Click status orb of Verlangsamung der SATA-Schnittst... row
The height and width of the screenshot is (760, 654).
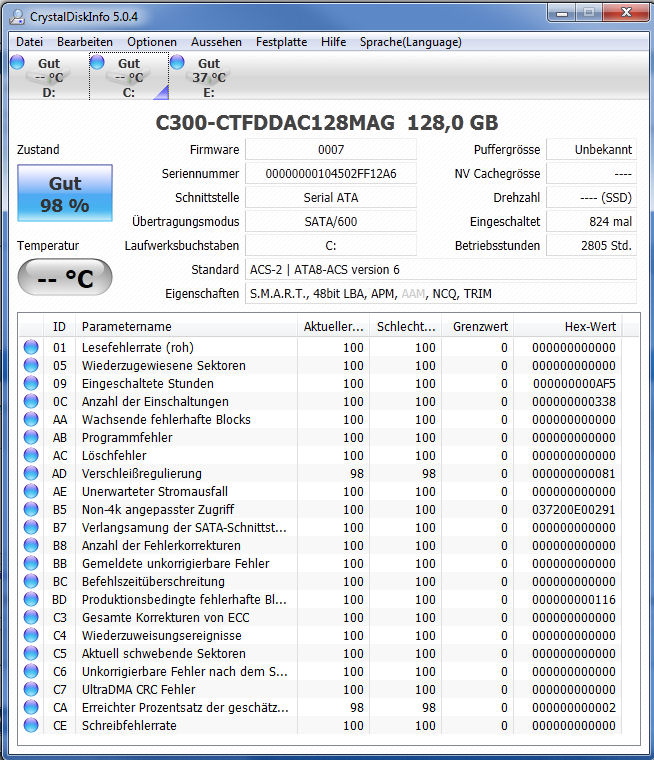(x=31, y=527)
